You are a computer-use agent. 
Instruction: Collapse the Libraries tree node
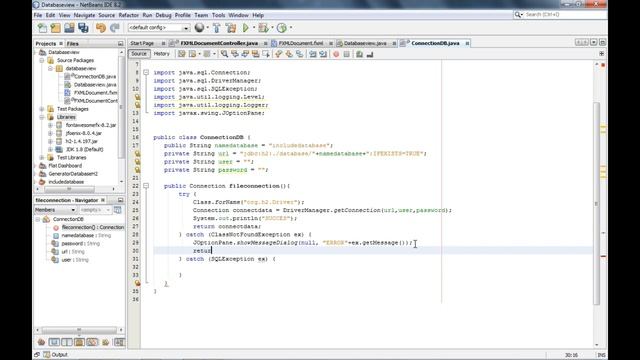point(42,117)
